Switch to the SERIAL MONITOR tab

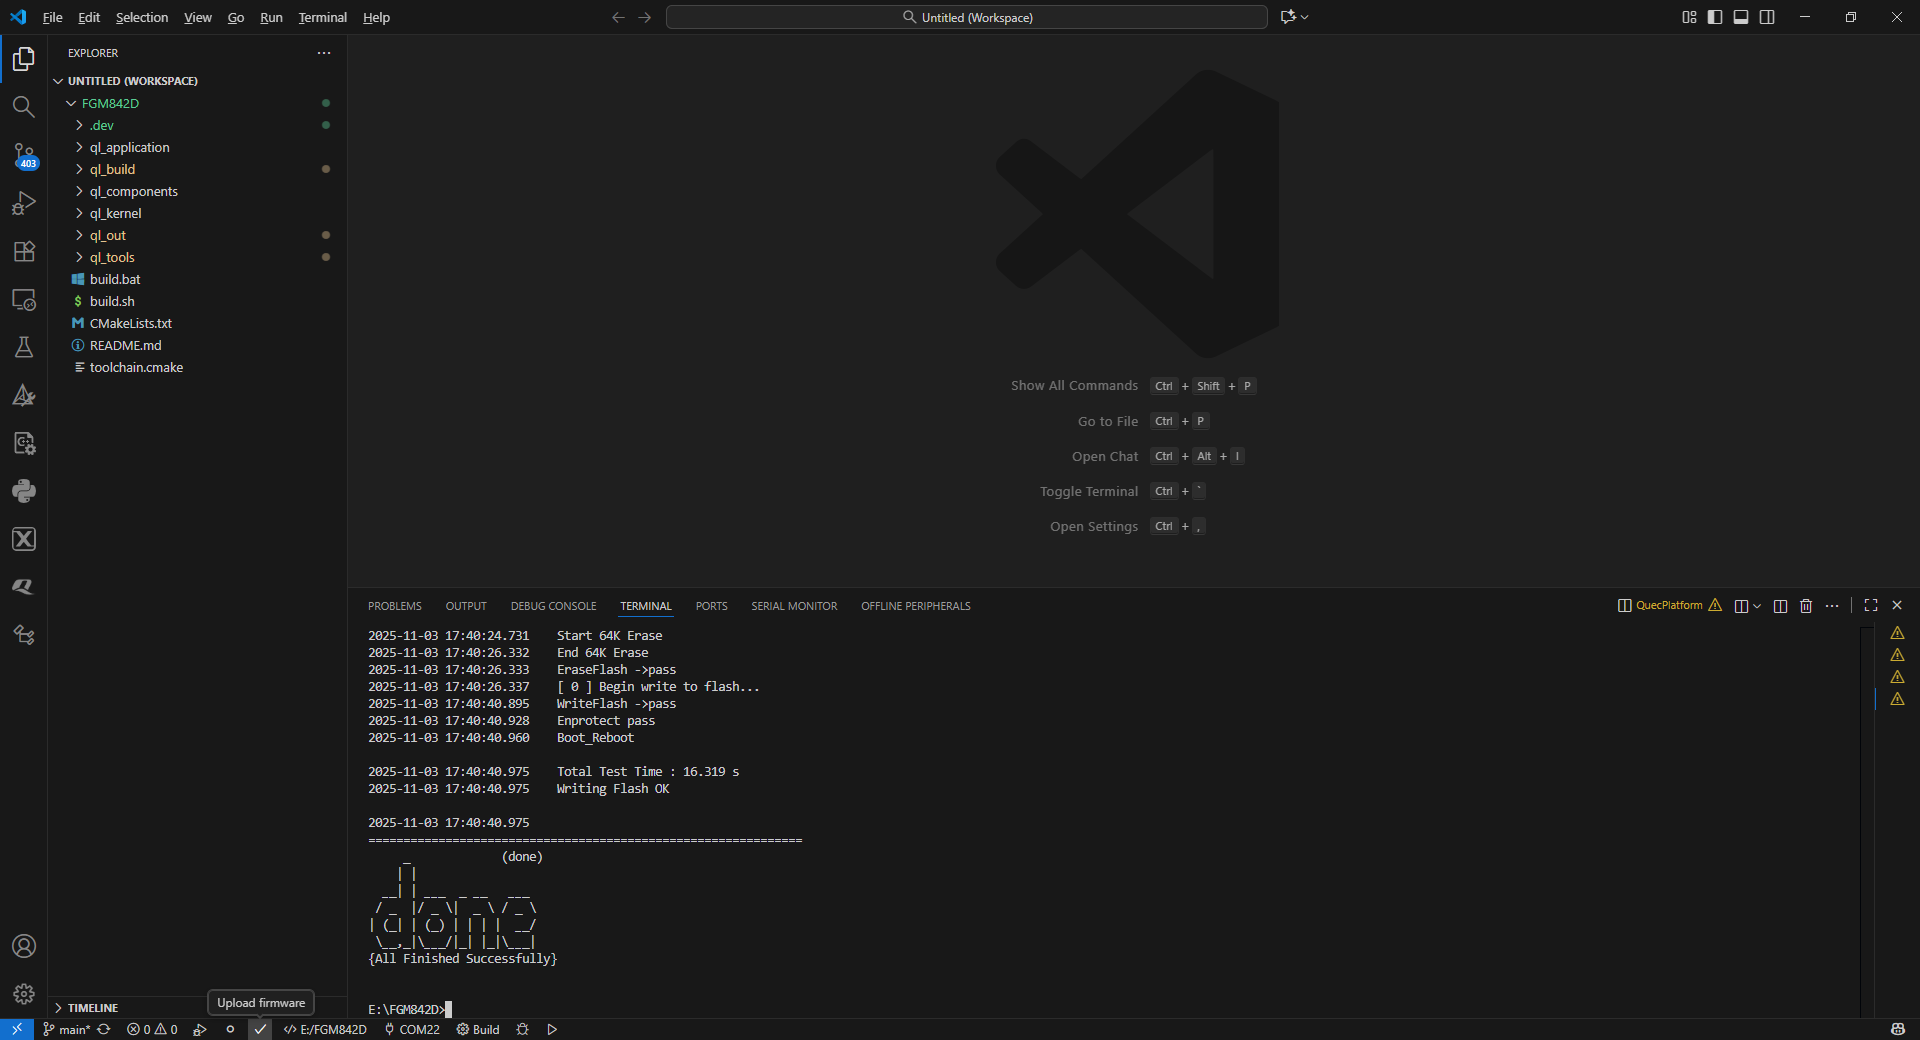point(794,606)
